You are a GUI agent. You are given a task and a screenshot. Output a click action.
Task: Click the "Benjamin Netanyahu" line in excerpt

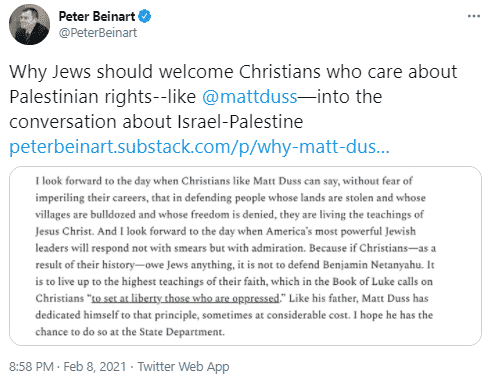[235, 265]
